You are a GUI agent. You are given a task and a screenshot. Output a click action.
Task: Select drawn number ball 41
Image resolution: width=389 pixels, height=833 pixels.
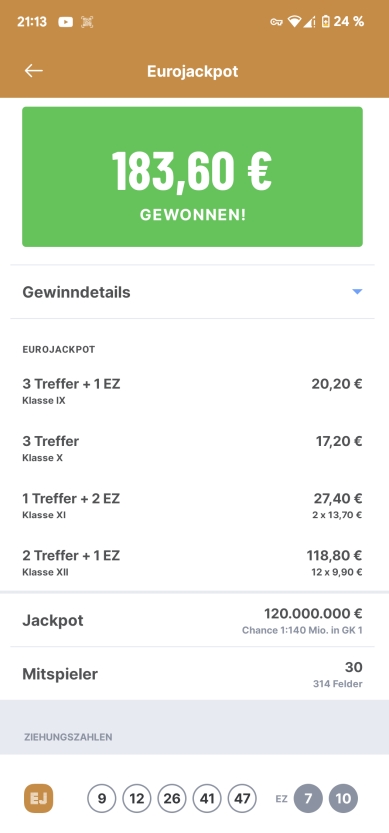(x=207, y=798)
